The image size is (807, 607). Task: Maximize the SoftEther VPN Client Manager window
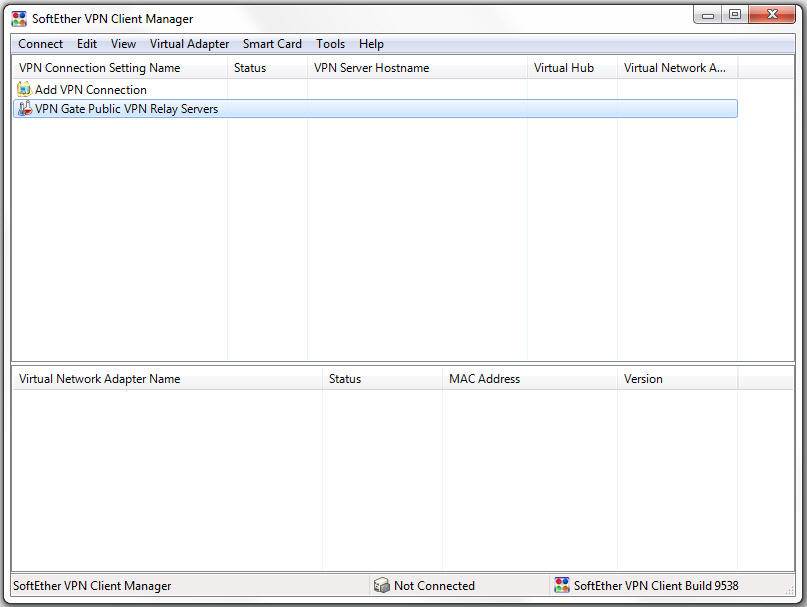click(735, 15)
